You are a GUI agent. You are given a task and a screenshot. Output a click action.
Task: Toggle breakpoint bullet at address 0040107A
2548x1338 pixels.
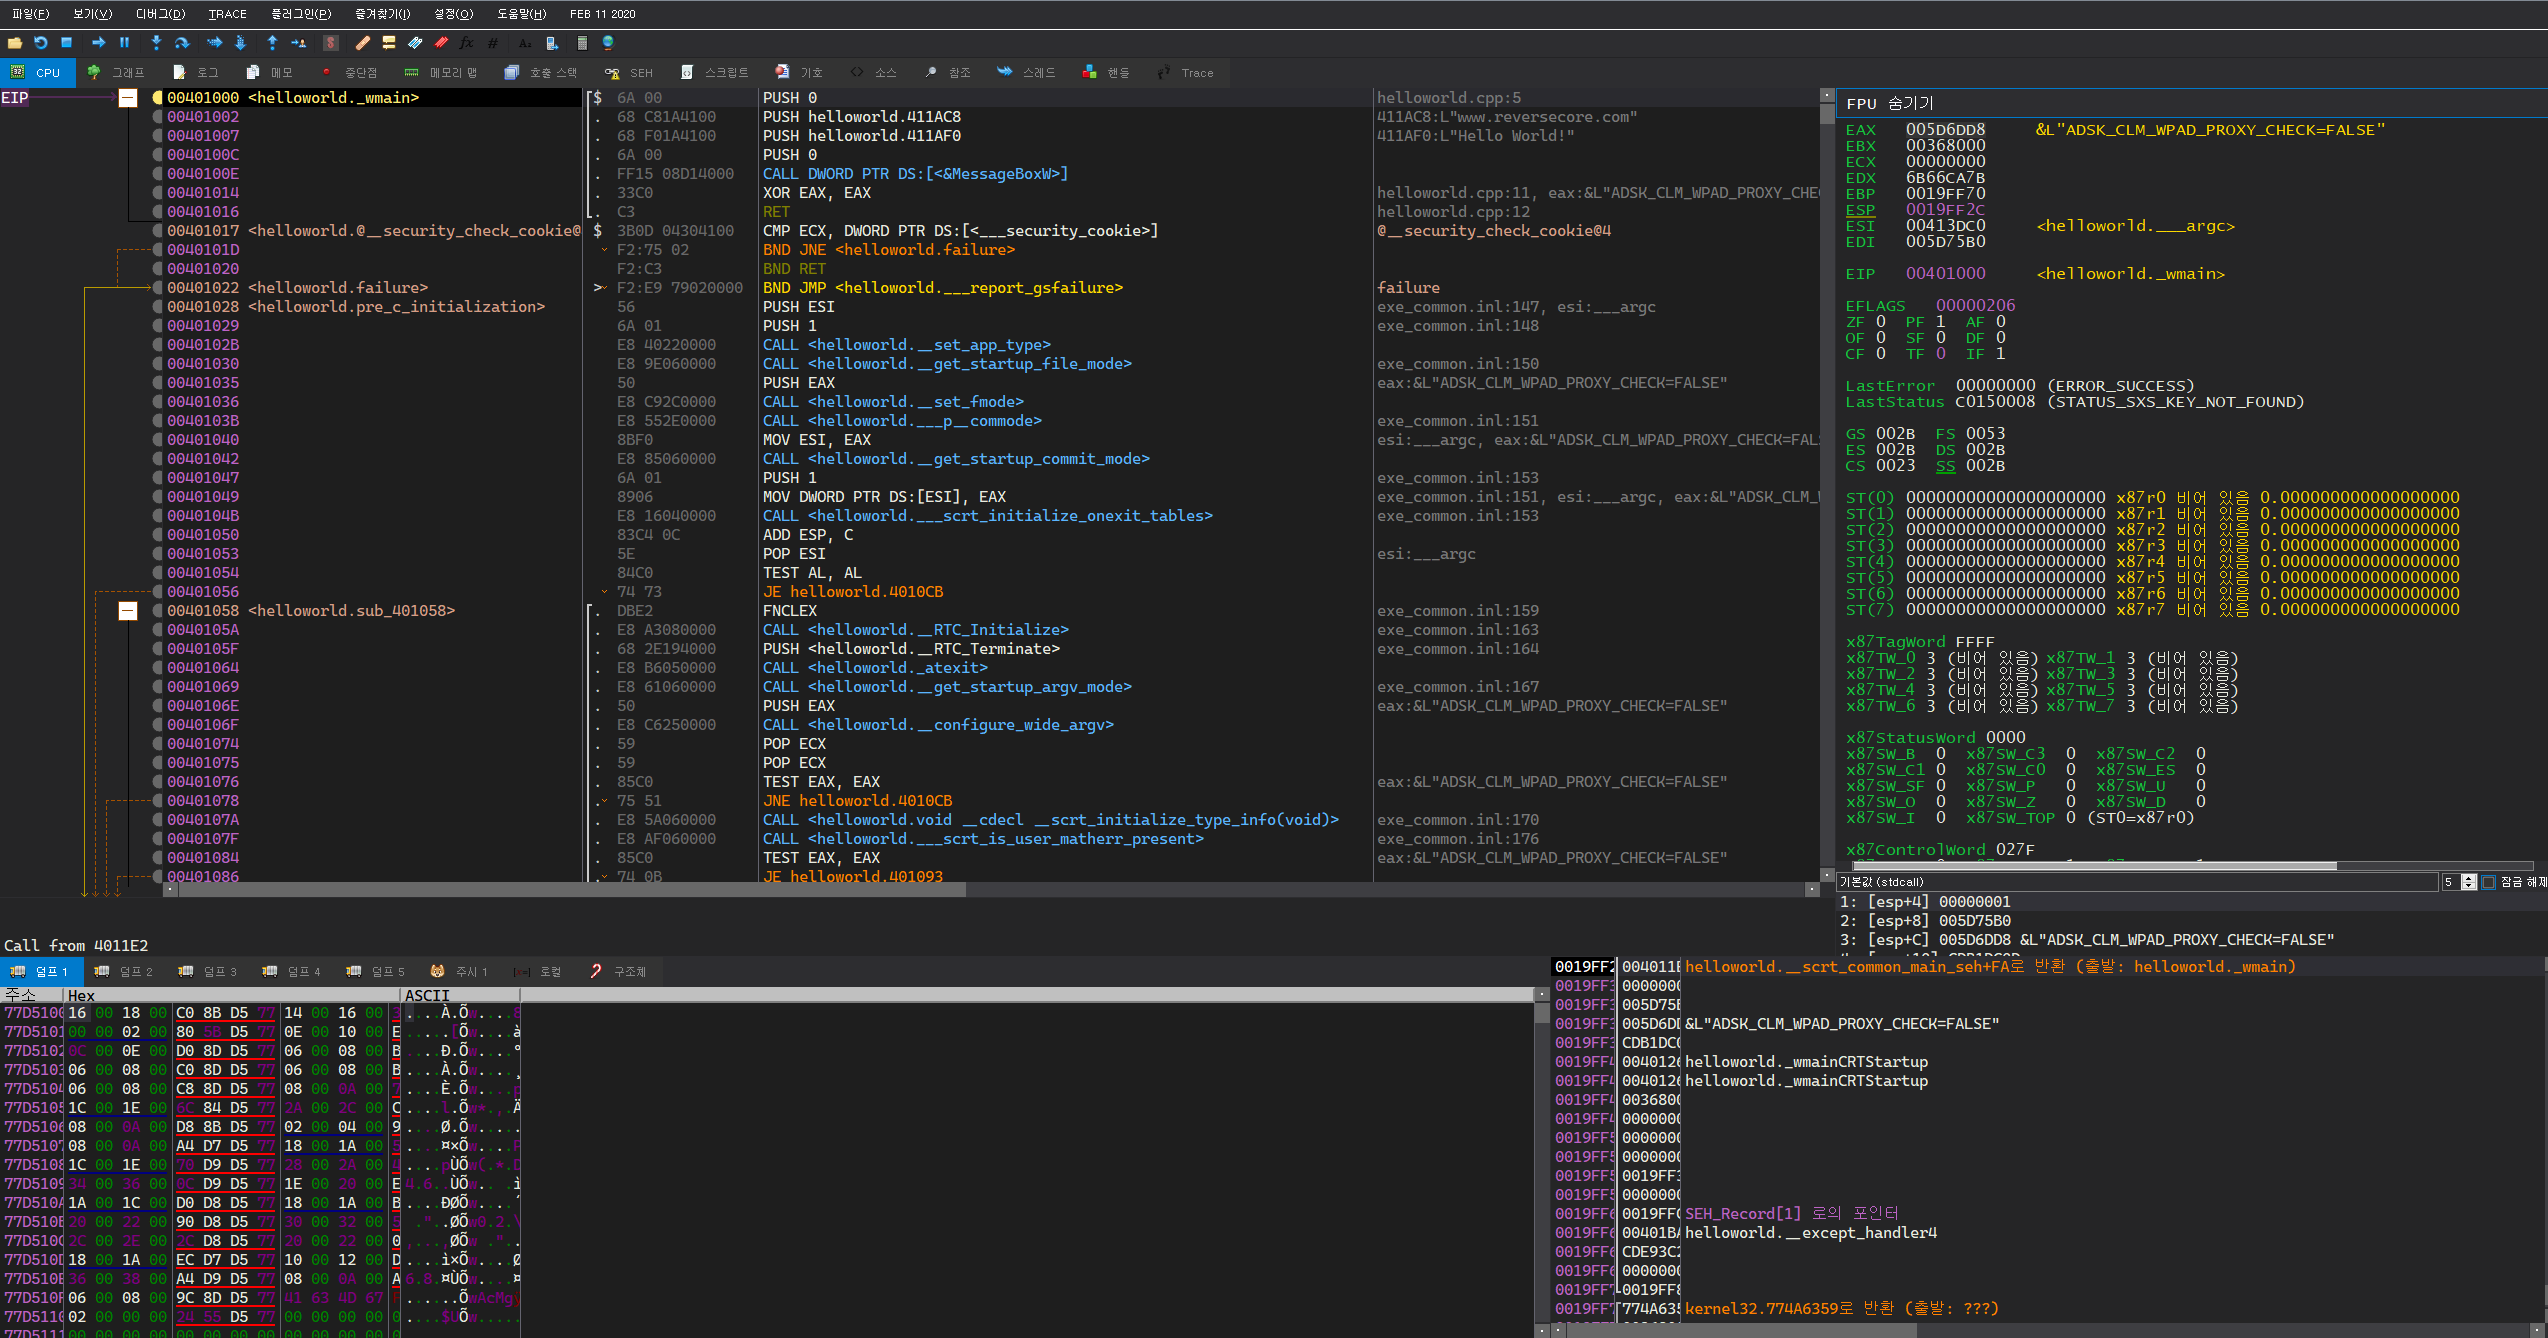157,820
